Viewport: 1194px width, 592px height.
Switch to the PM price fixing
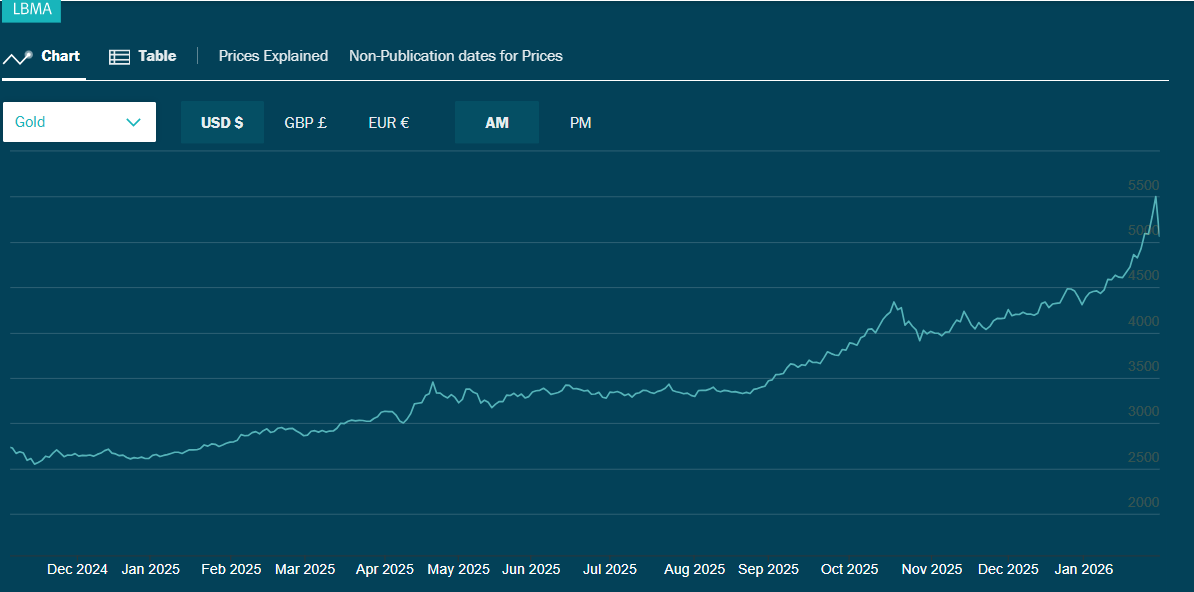tap(580, 122)
